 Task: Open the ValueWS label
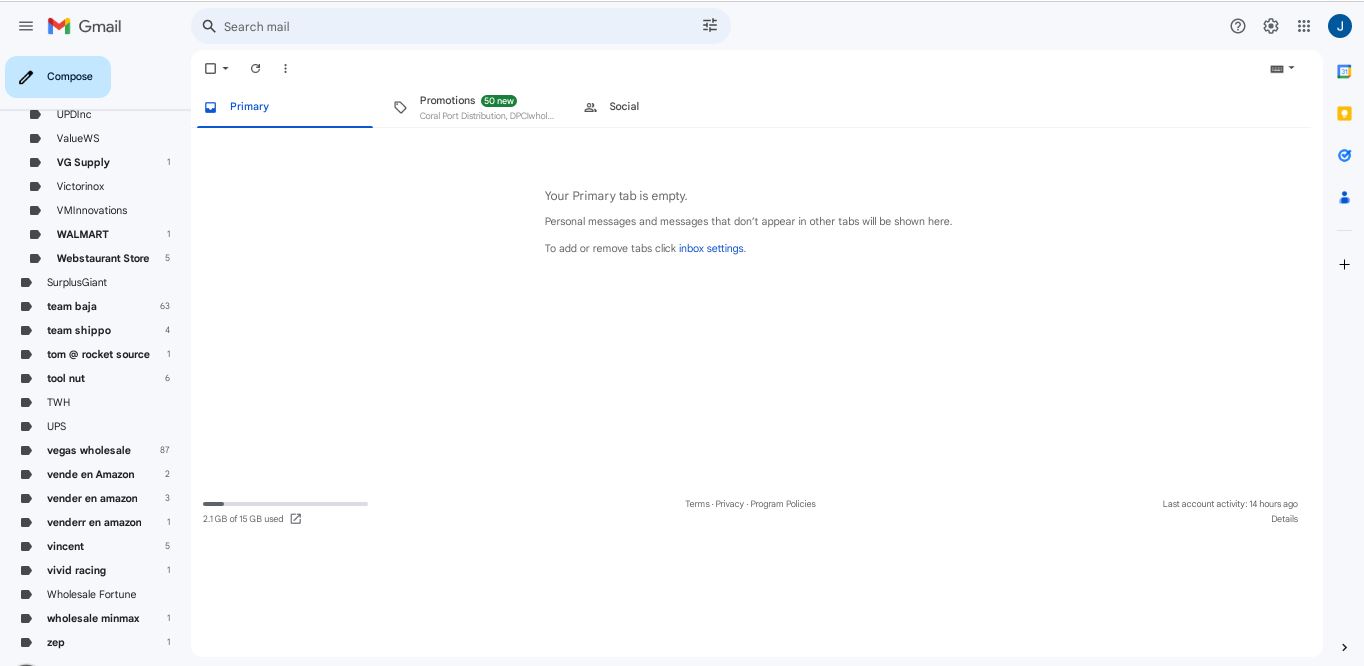(78, 138)
